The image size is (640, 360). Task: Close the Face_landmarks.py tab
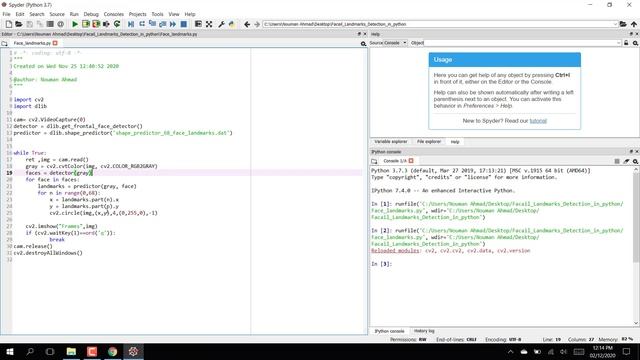(55, 43)
